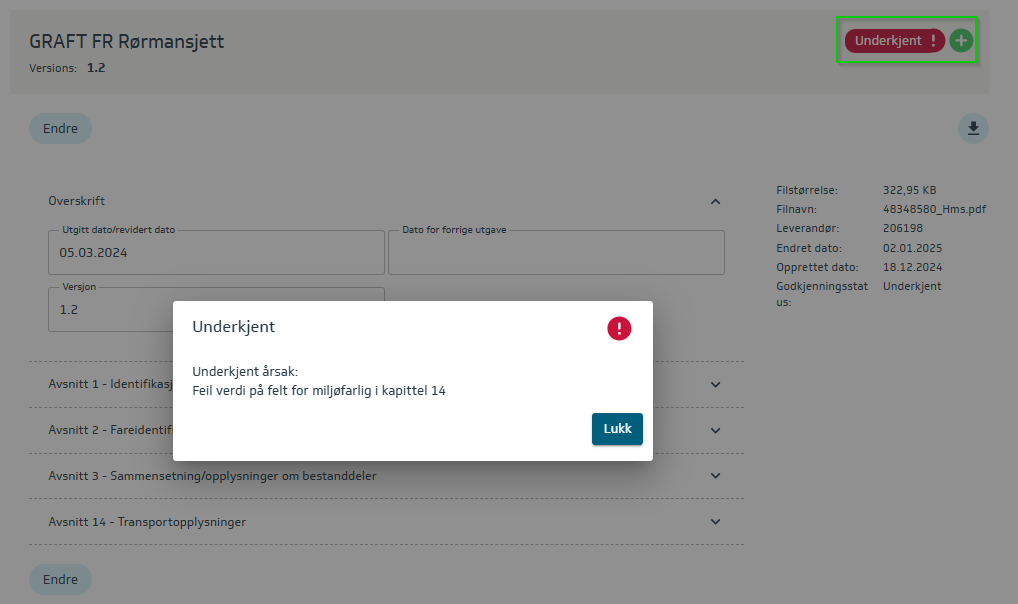Image resolution: width=1018 pixels, height=604 pixels.
Task: Click the red Underkjent status badge
Action: point(894,41)
